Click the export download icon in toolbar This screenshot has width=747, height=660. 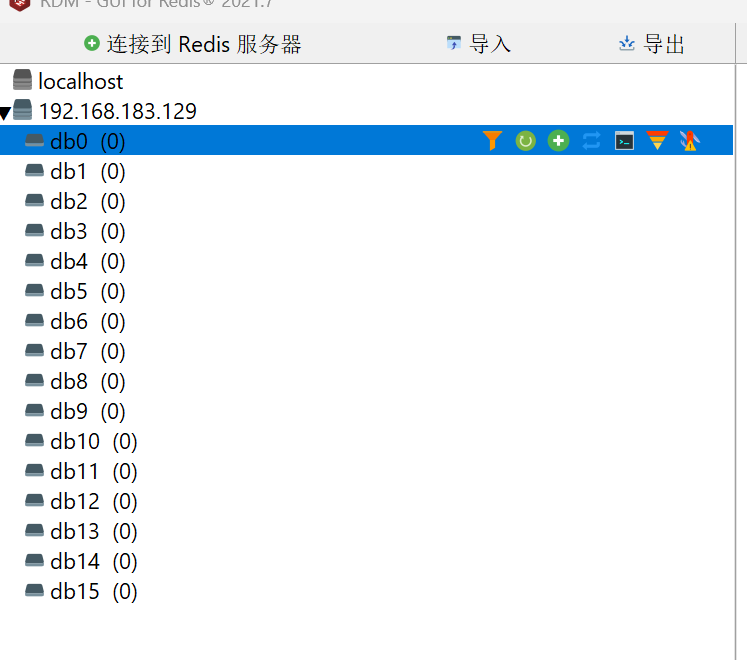(x=626, y=43)
